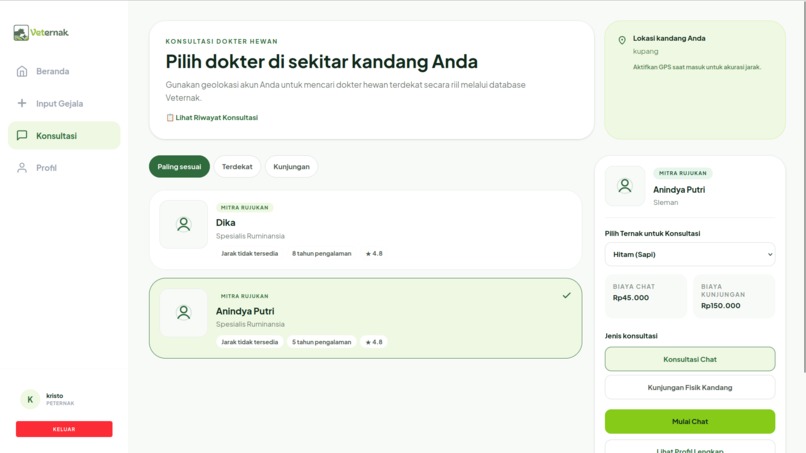Open the Beranda menu item
Viewport: 806px width, 453px height.
tap(64, 71)
